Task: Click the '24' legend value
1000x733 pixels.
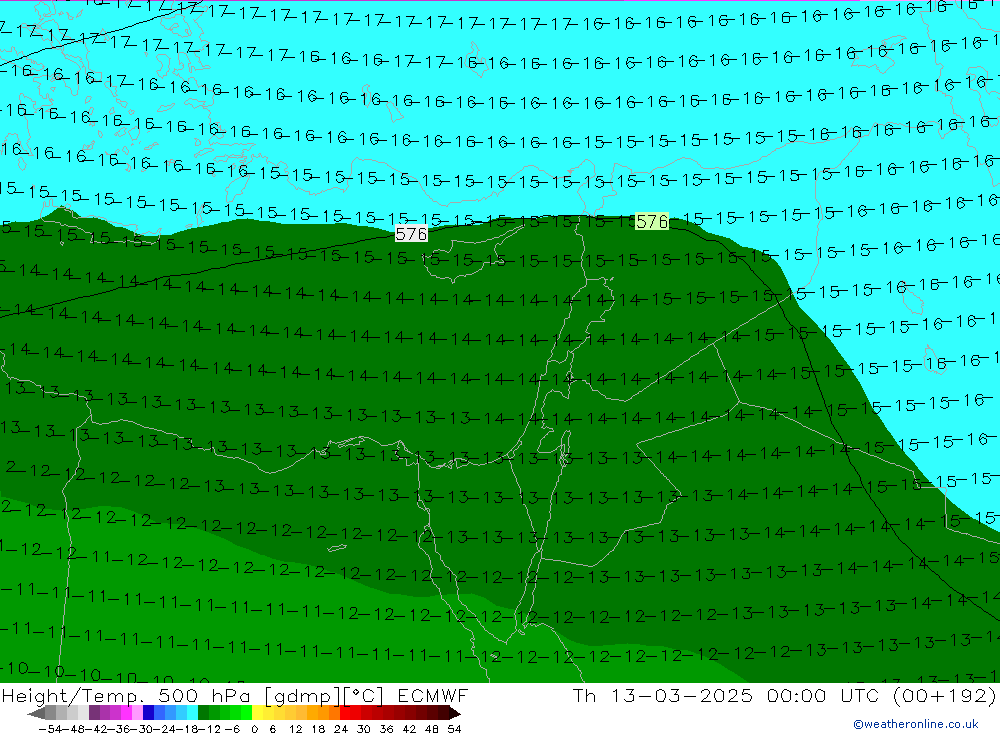Action: coord(341,729)
